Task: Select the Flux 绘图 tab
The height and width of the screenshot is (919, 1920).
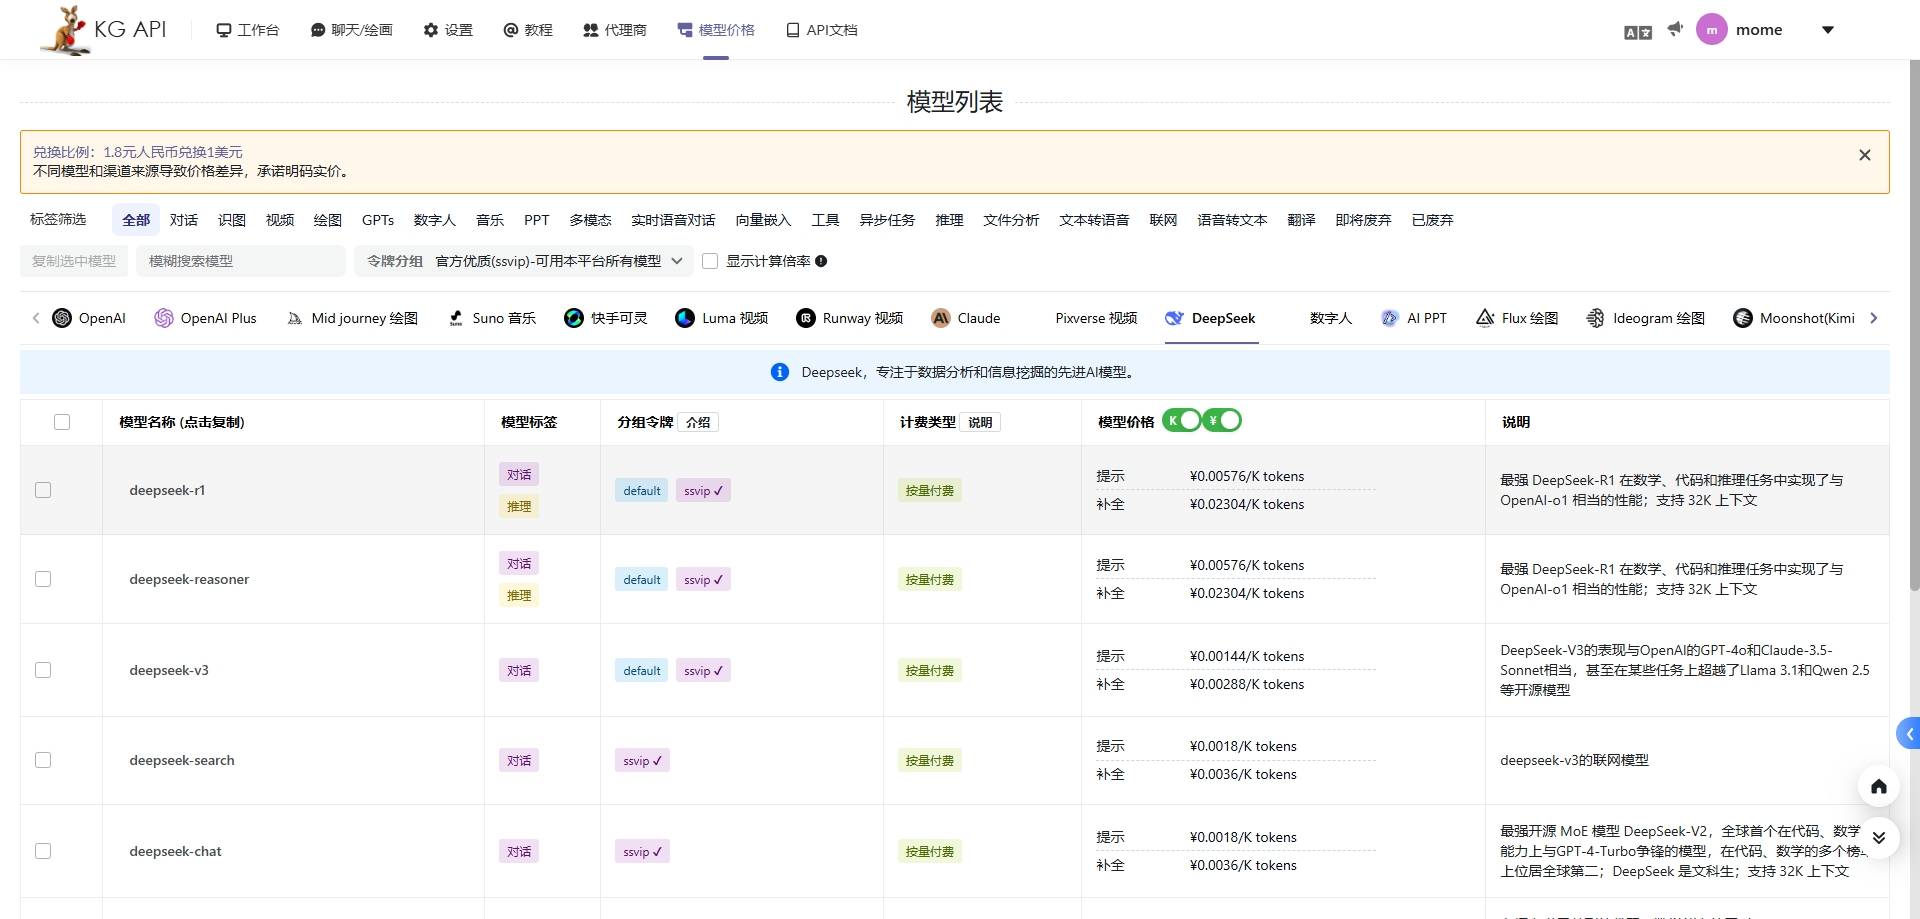Action: click(1517, 318)
